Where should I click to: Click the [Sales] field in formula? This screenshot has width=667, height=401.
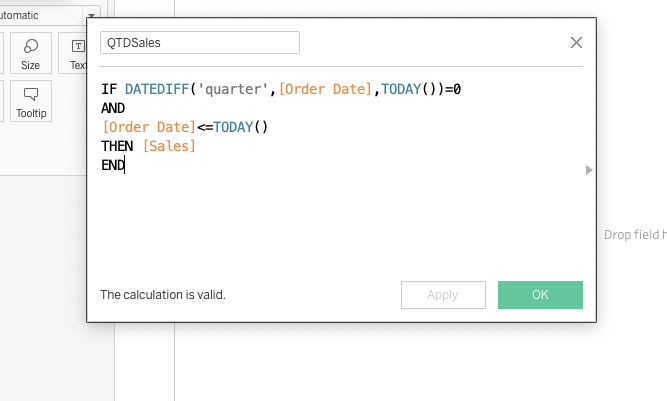tap(169, 146)
